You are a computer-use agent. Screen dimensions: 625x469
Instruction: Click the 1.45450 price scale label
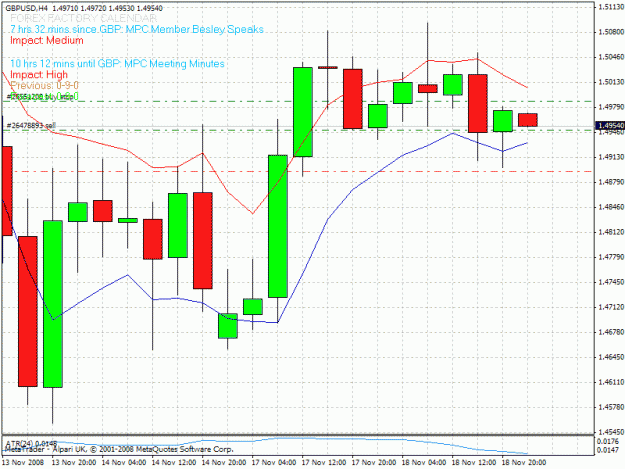coord(611,432)
